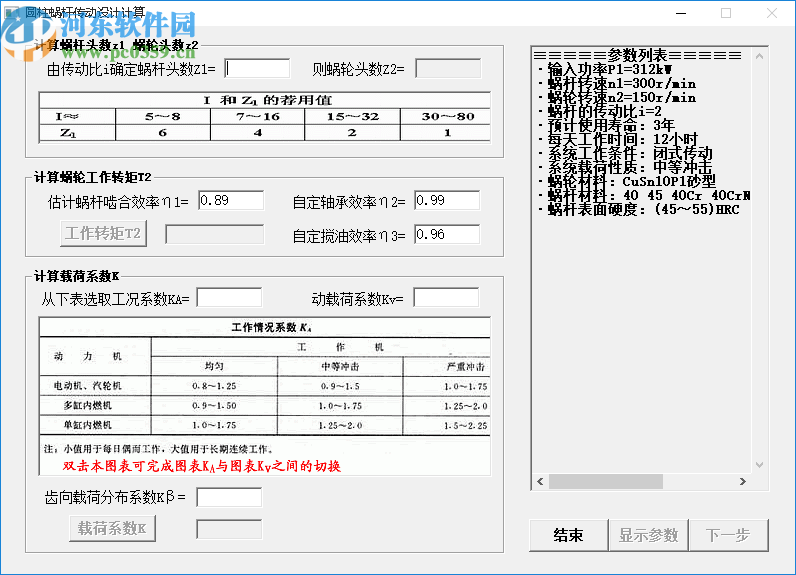Click the working condition factor KA input field

pyautogui.click(x=229, y=298)
